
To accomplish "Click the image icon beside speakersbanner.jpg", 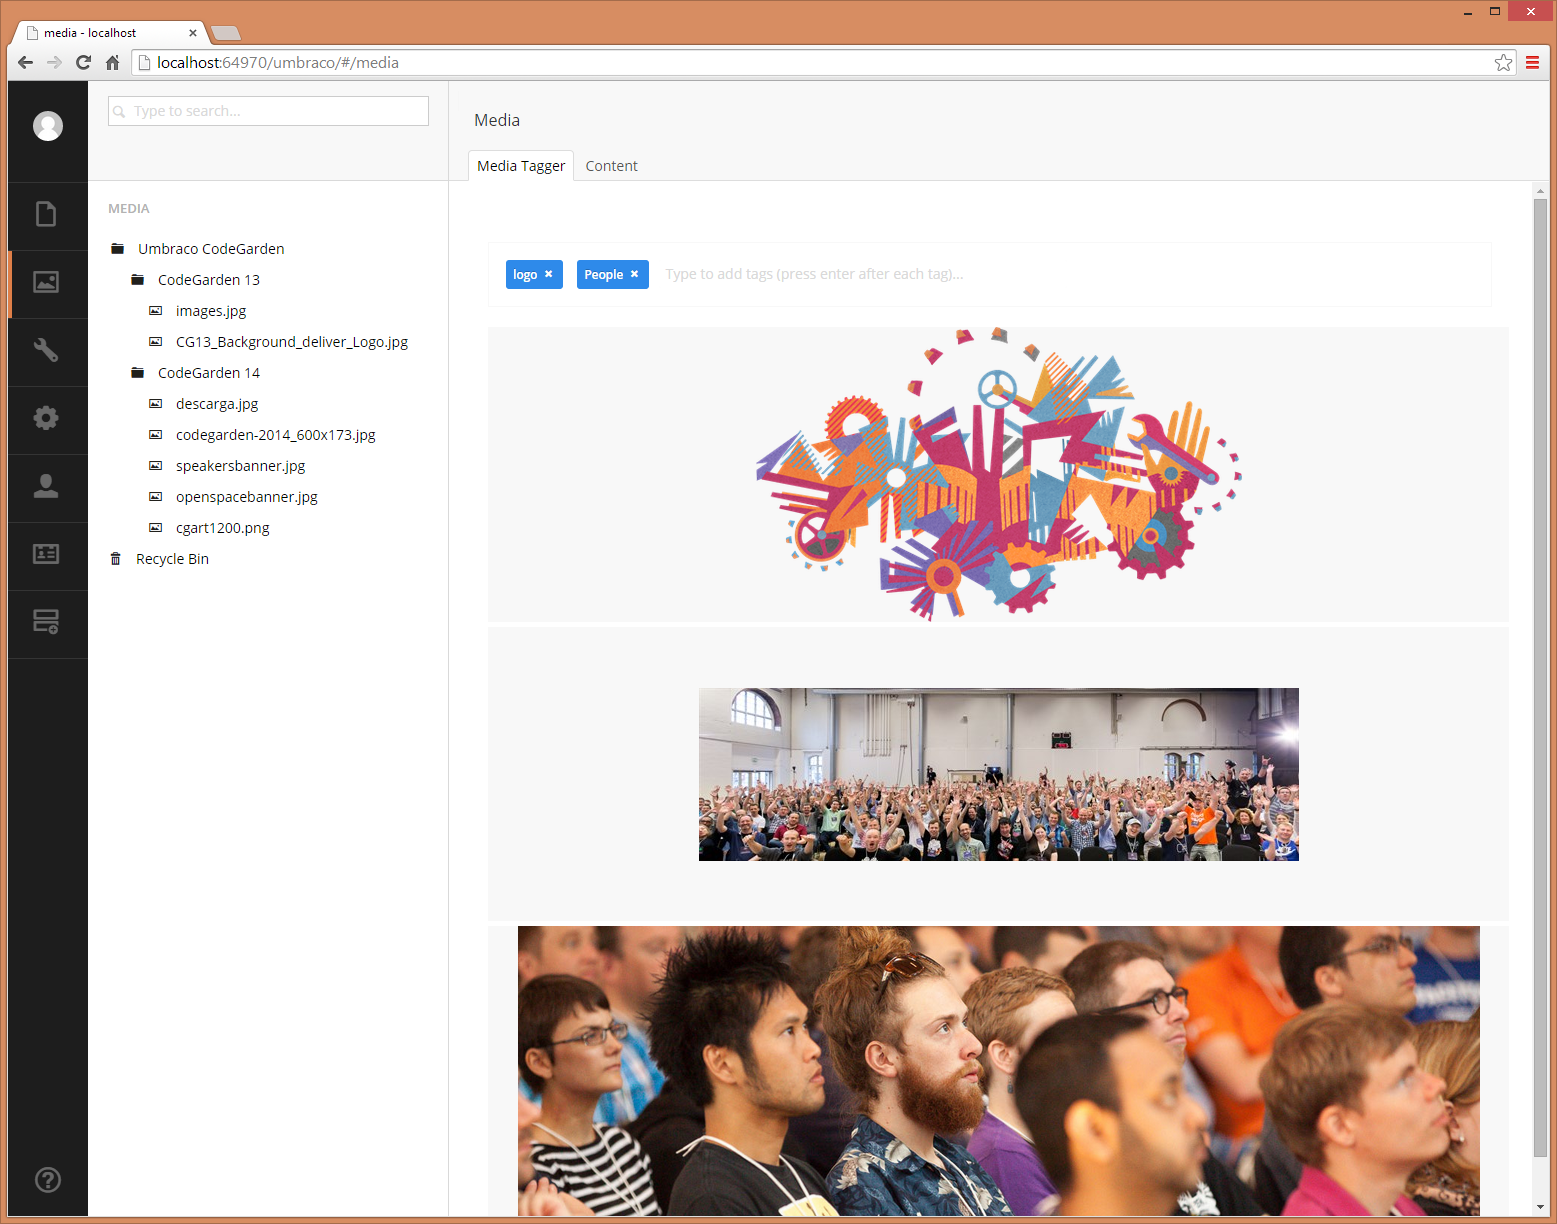I will pos(155,466).
